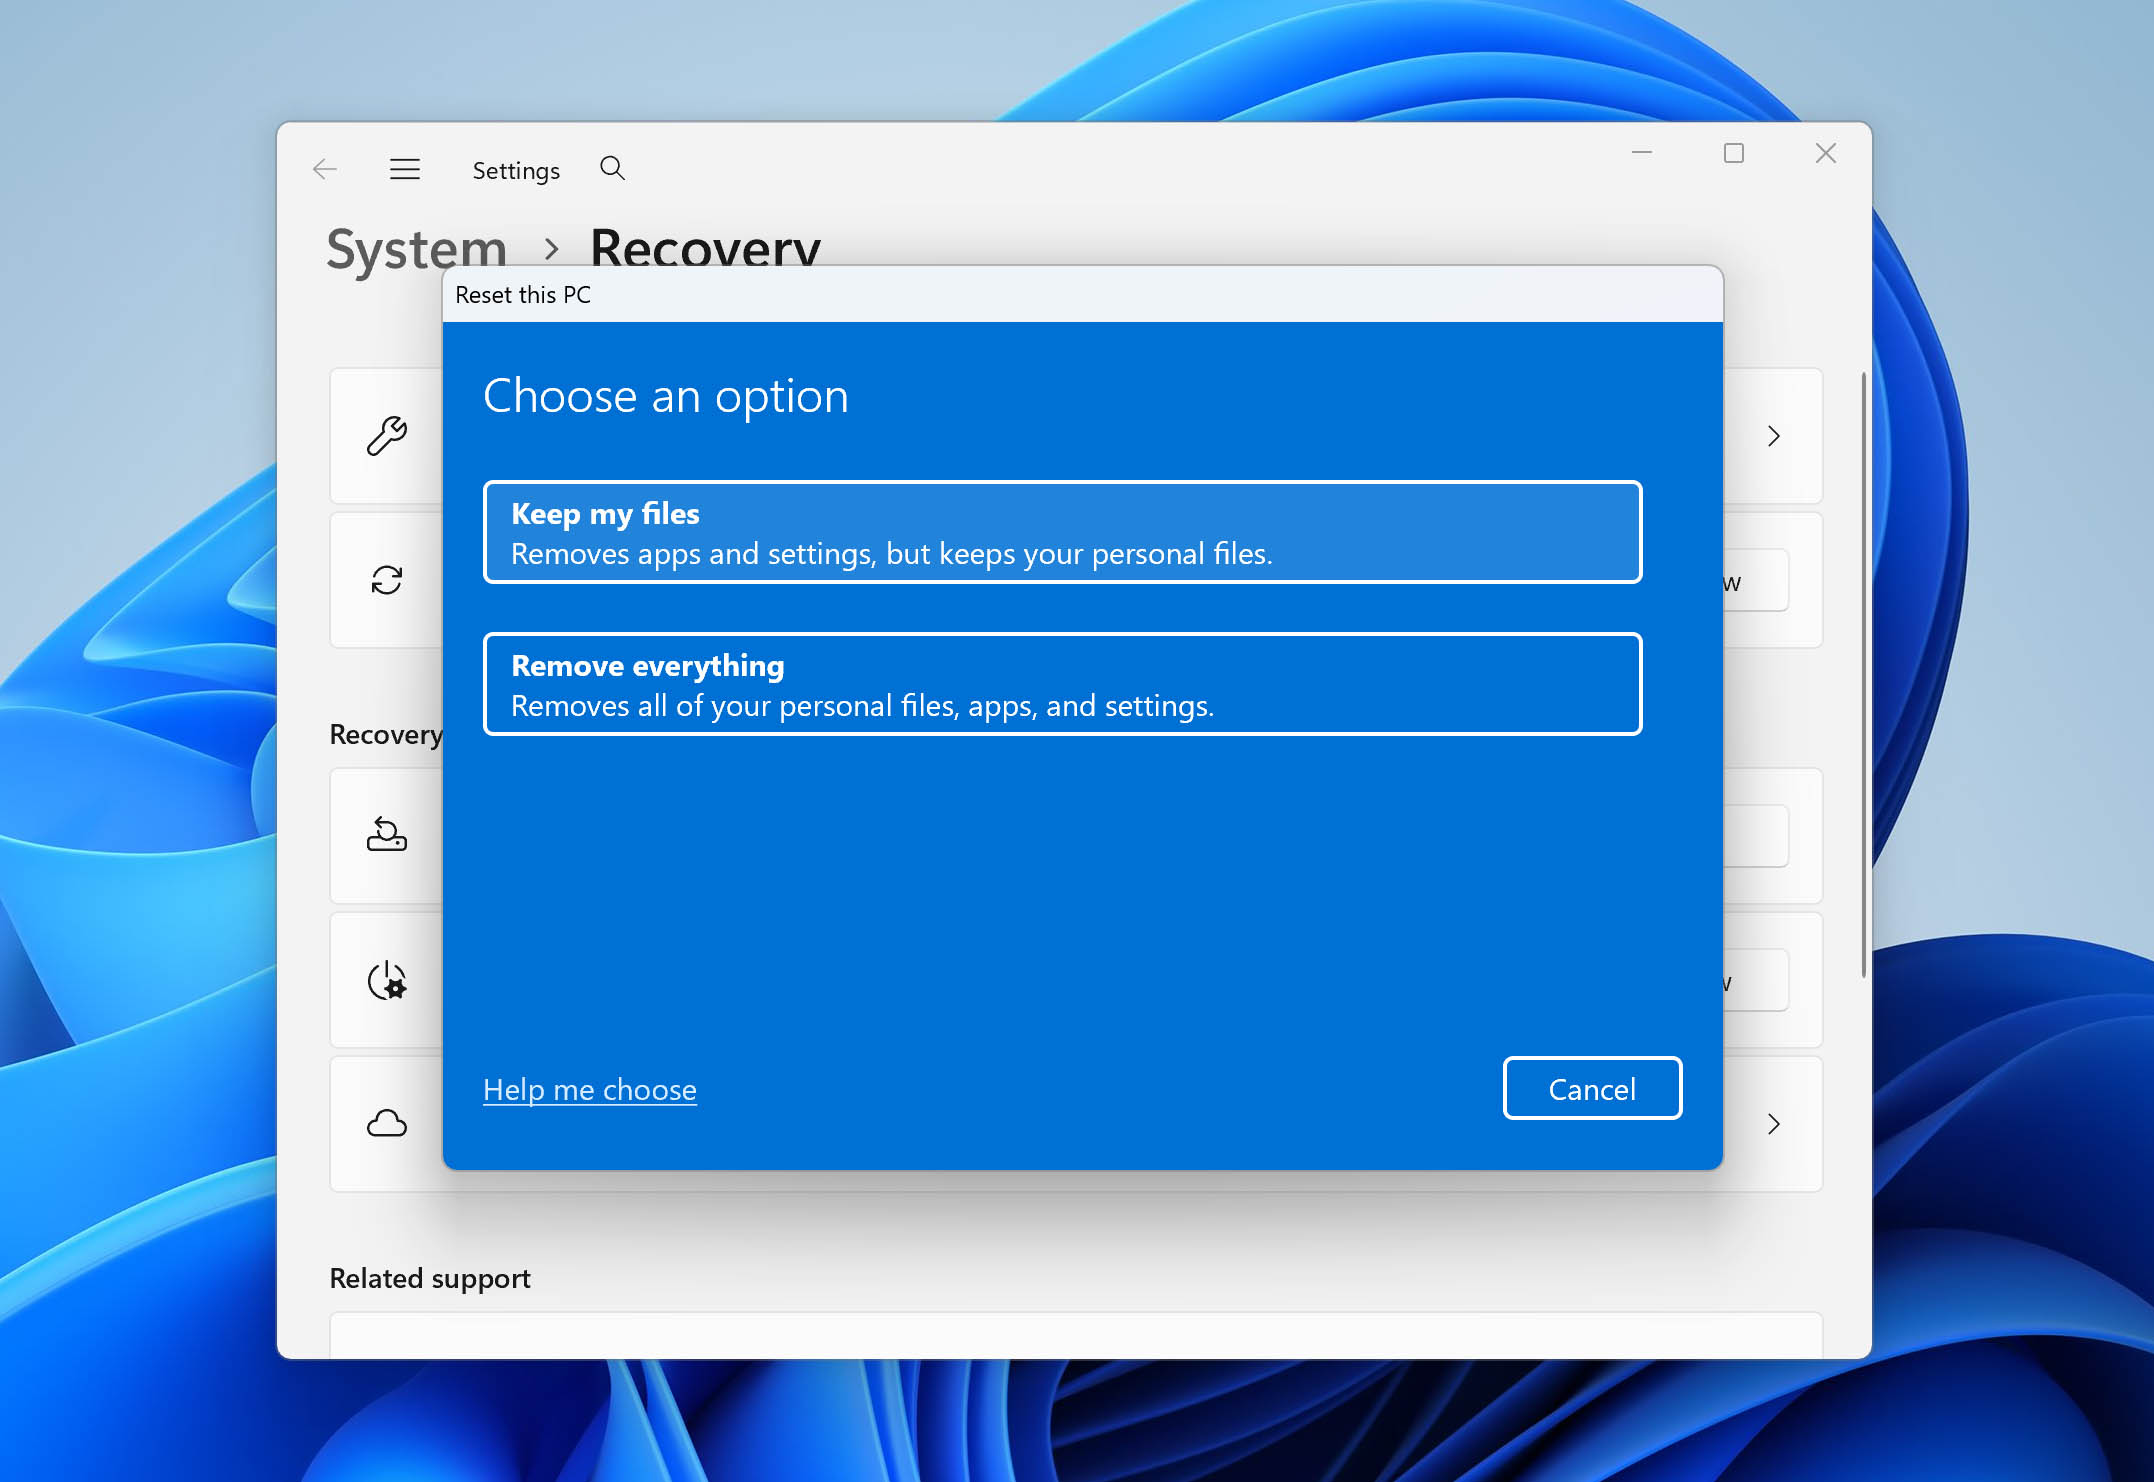Open the navigation hamburger menu

point(404,169)
